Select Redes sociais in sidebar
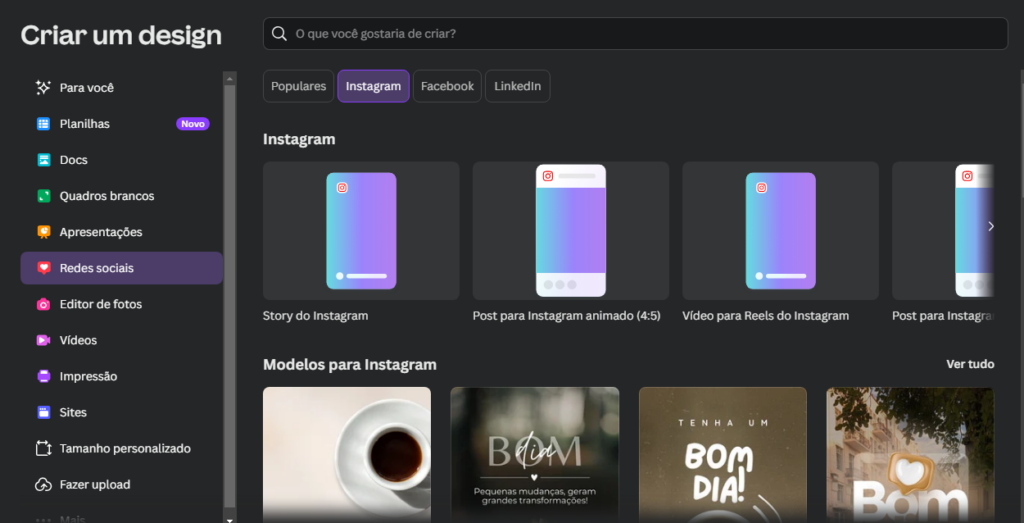 [x=121, y=268]
